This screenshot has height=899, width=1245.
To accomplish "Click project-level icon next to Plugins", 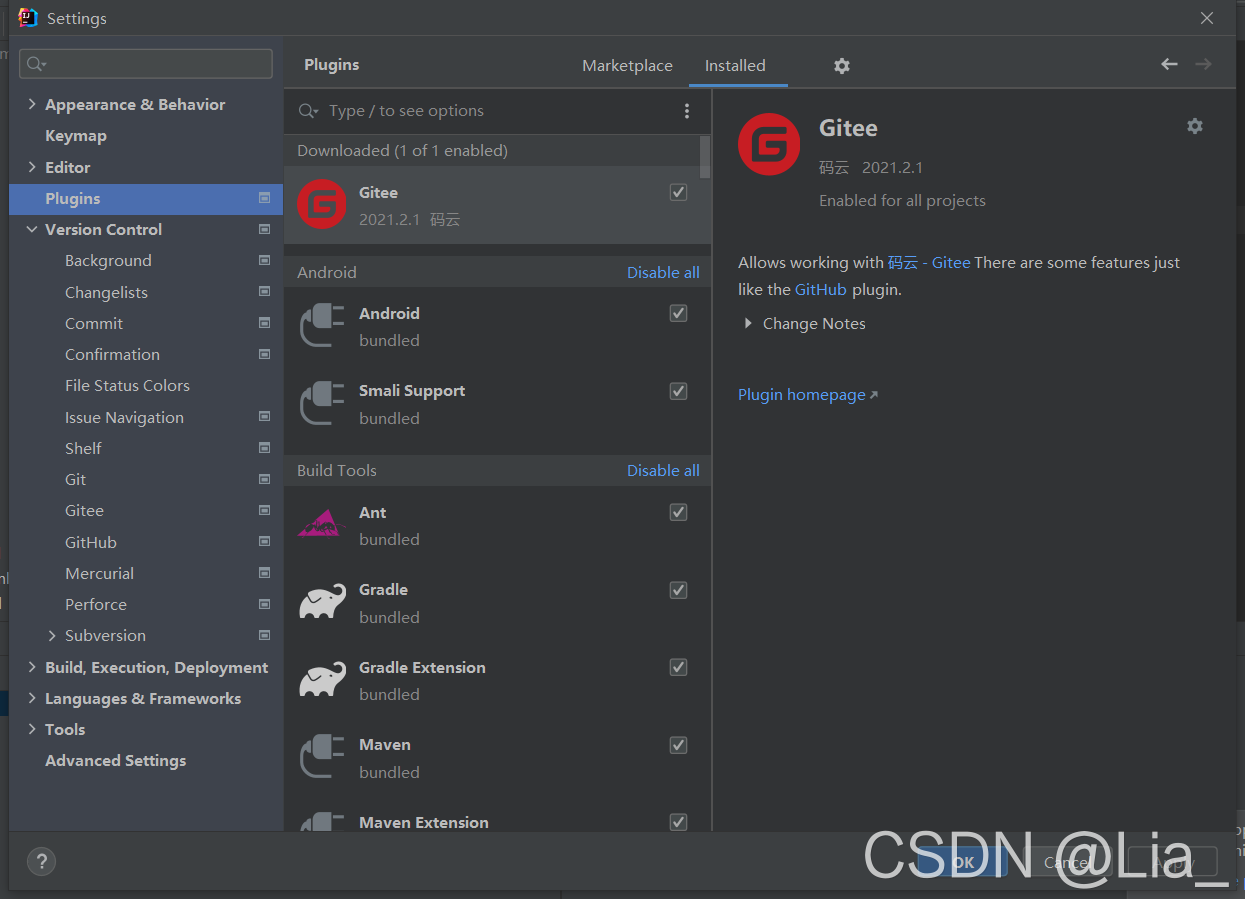I will [x=264, y=198].
